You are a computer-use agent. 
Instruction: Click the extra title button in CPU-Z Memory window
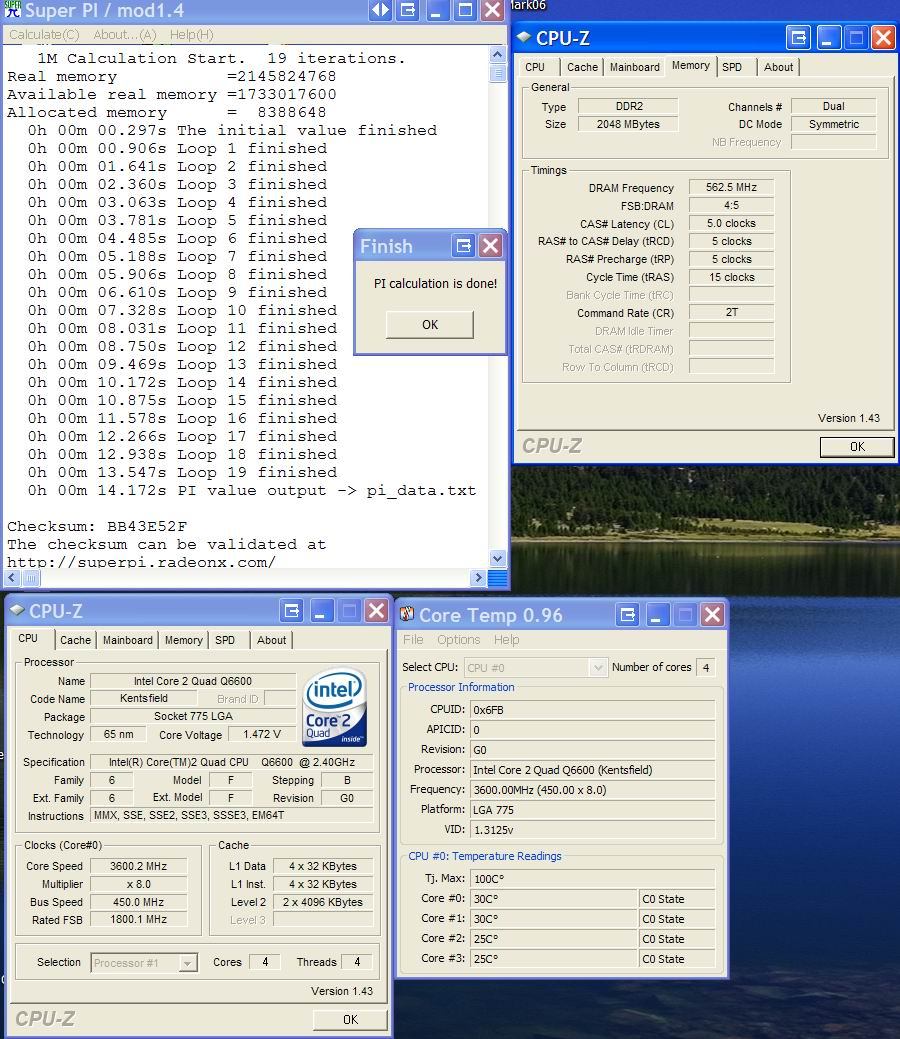pos(799,38)
